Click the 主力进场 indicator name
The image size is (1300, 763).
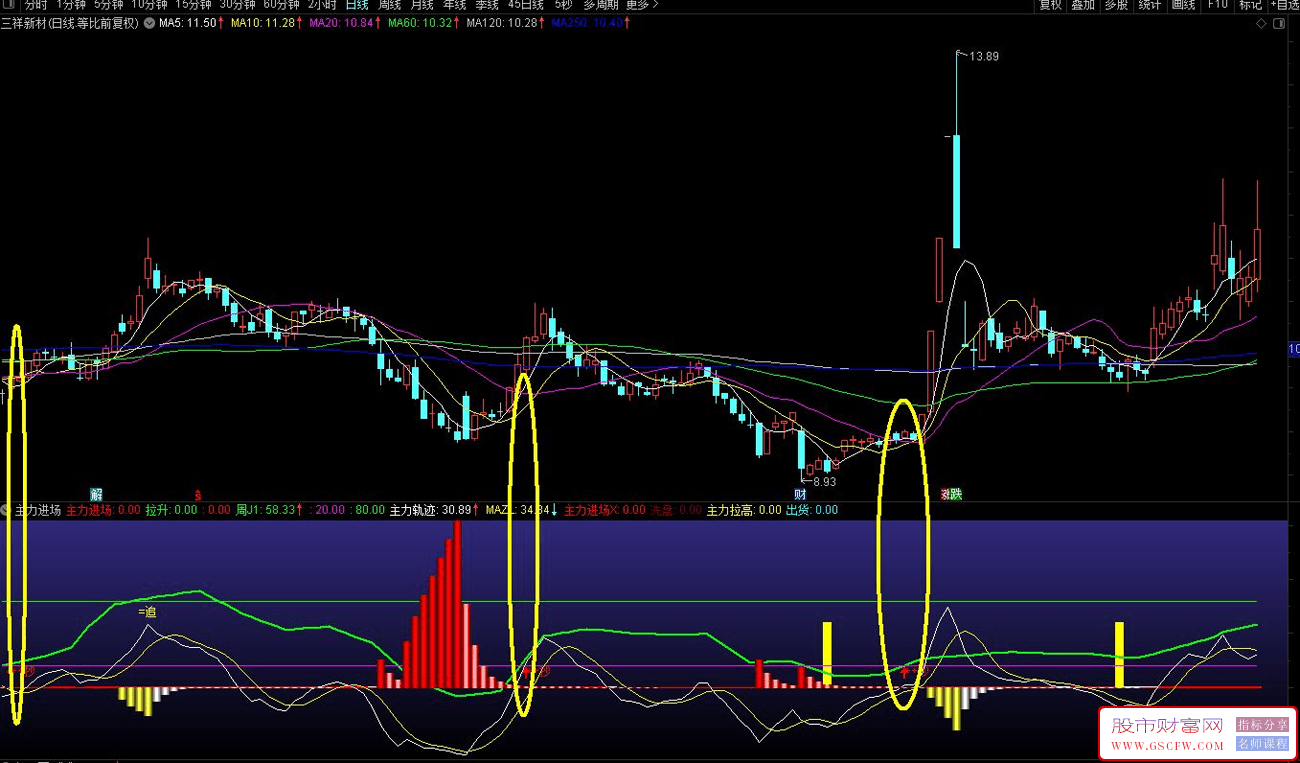point(38,510)
